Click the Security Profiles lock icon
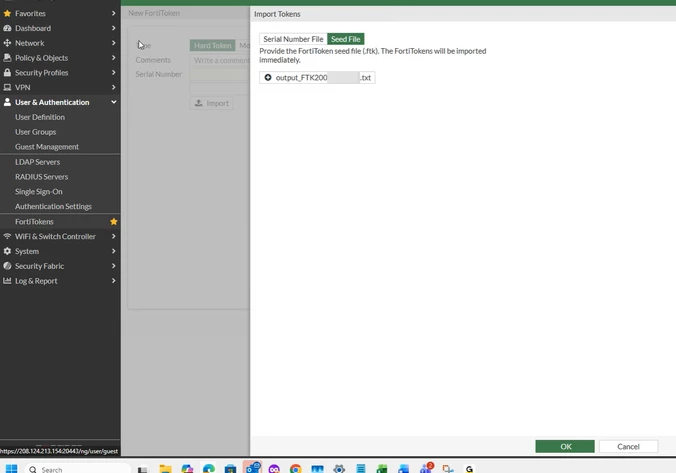676x473 pixels. 7,72
